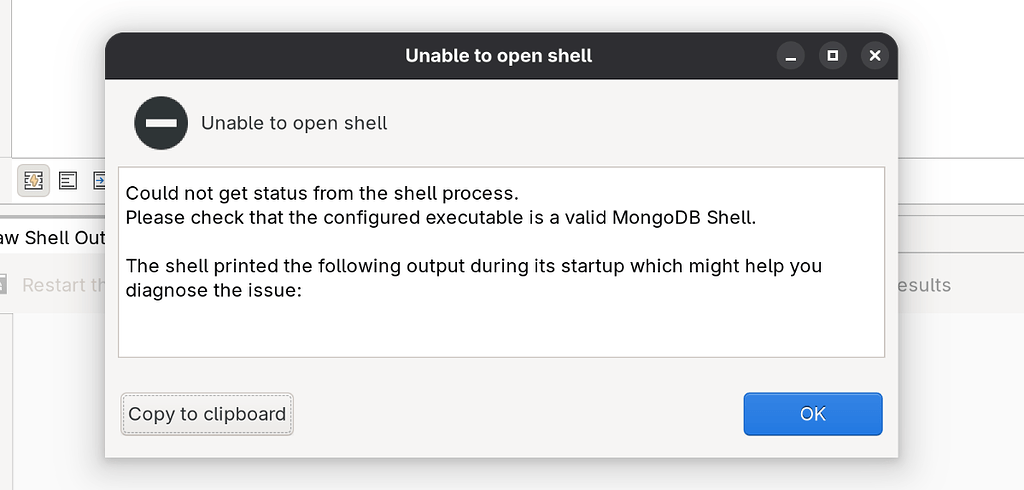Copy the error message to clipboard
Image resolution: width=1024 pixels, height=490 pixels.
(207, 414)
